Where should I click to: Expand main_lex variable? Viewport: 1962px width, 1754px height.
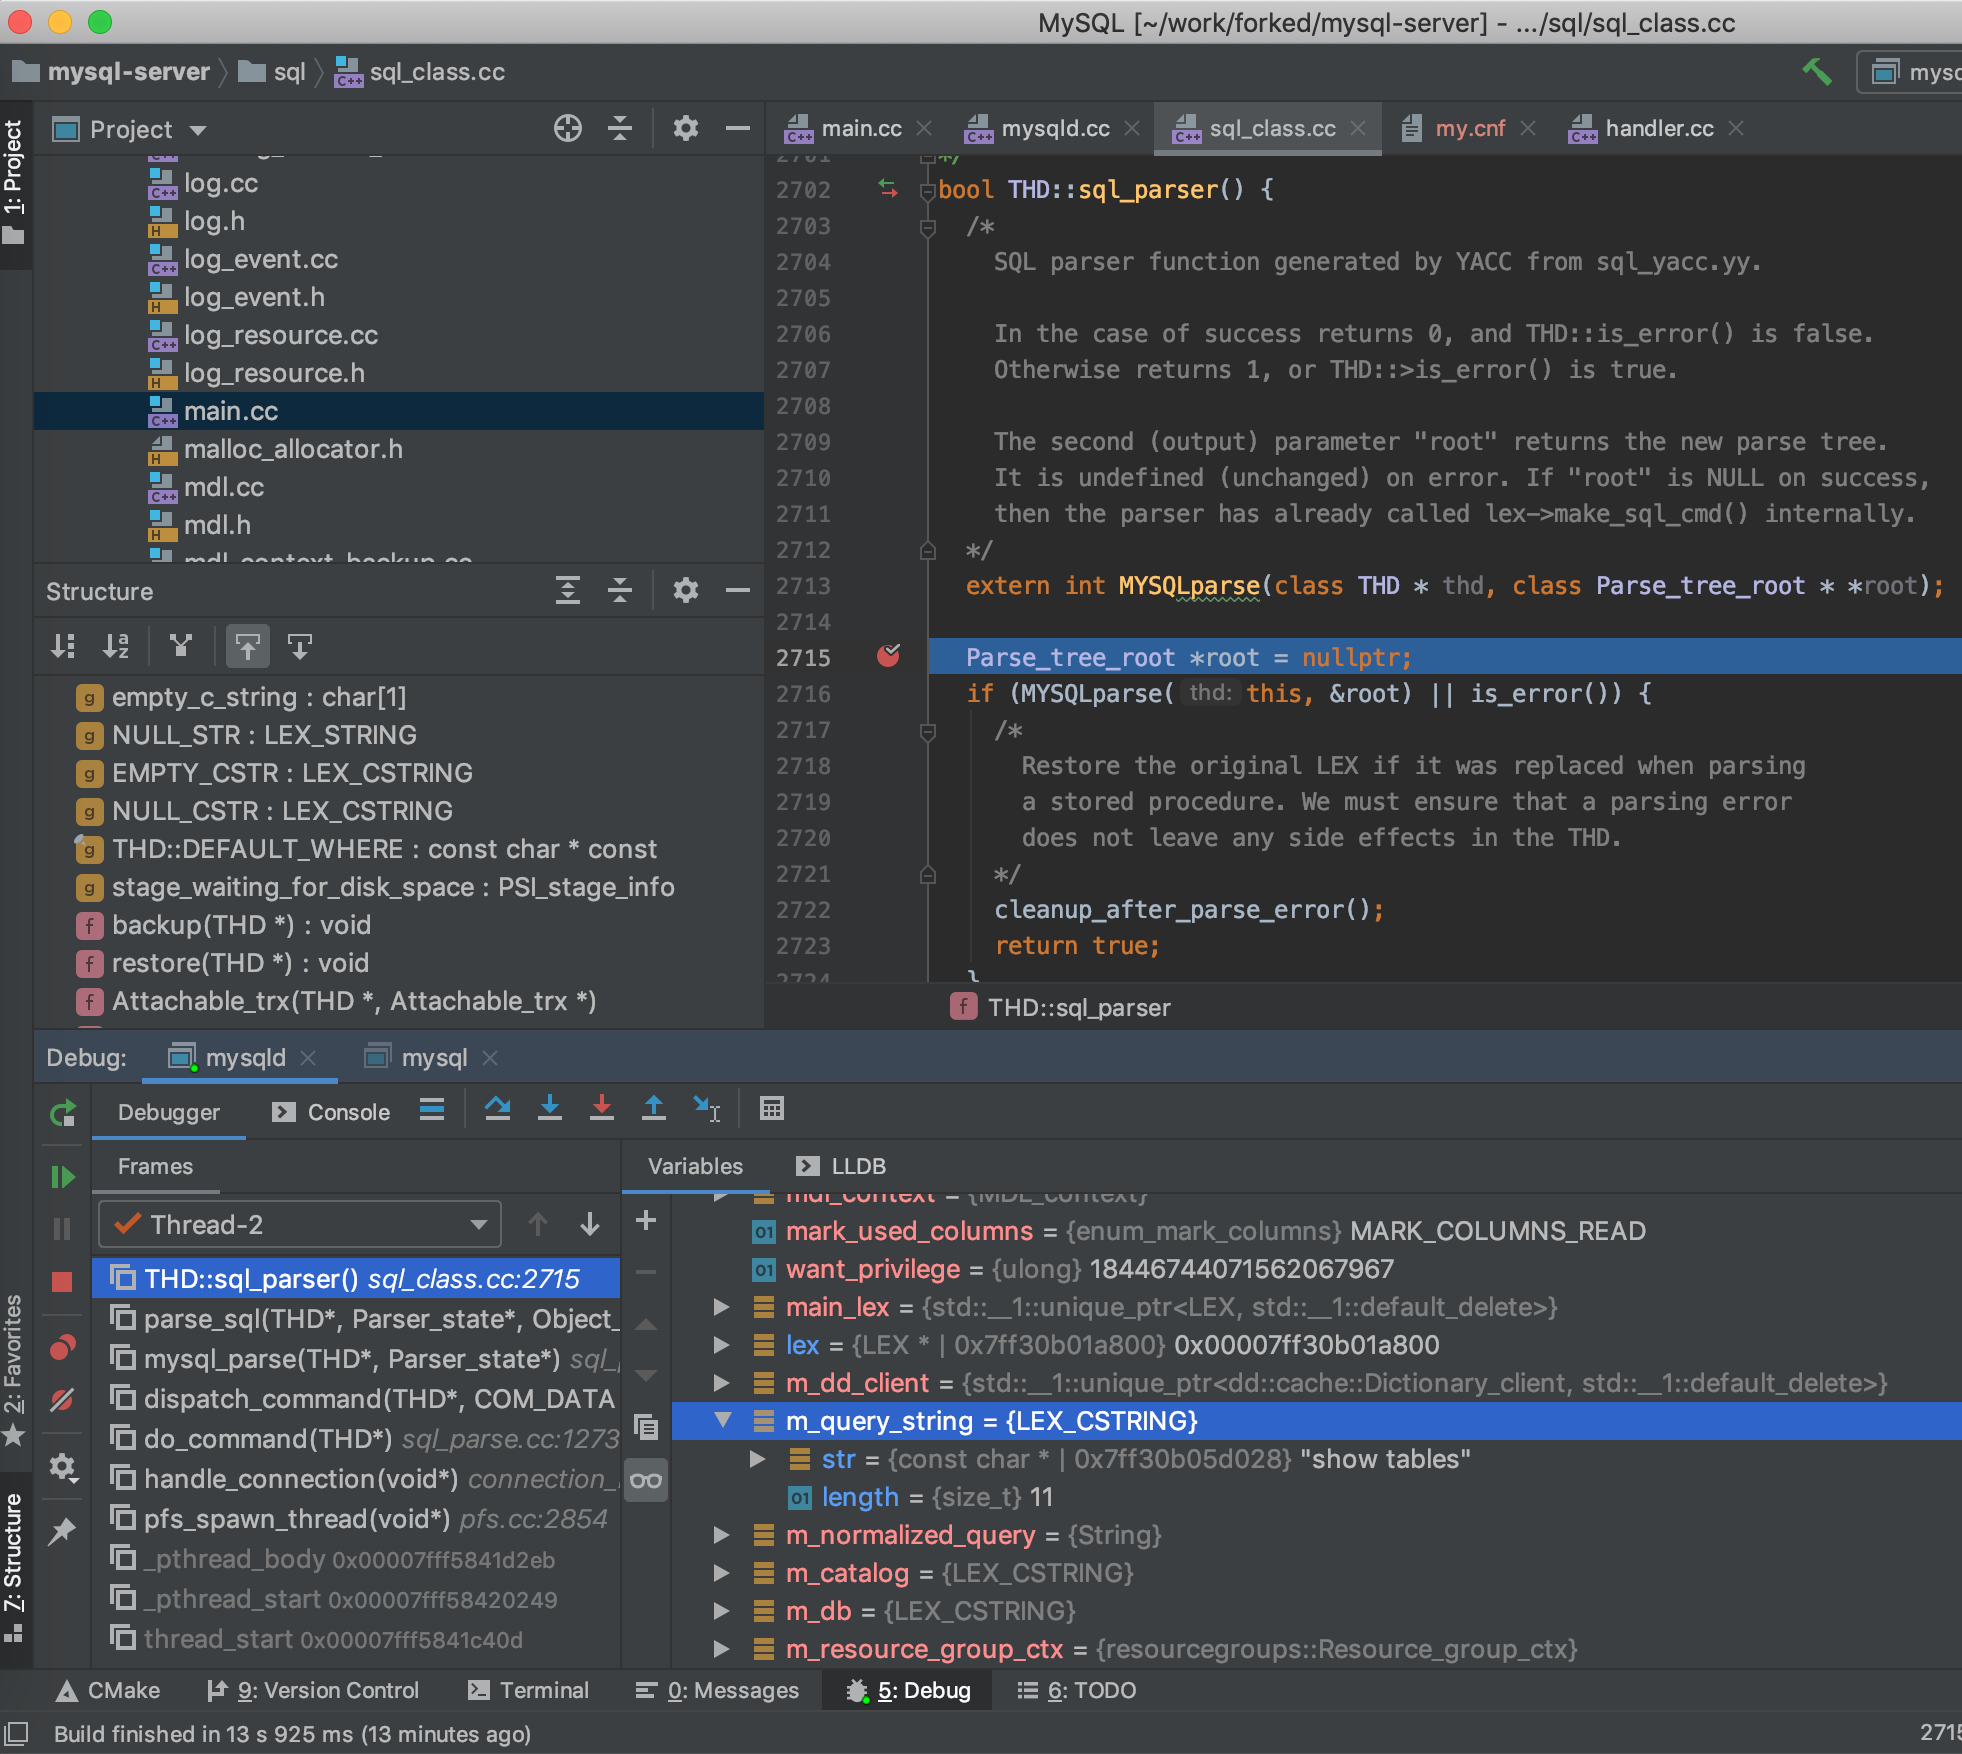click(x=721, y=1306)
